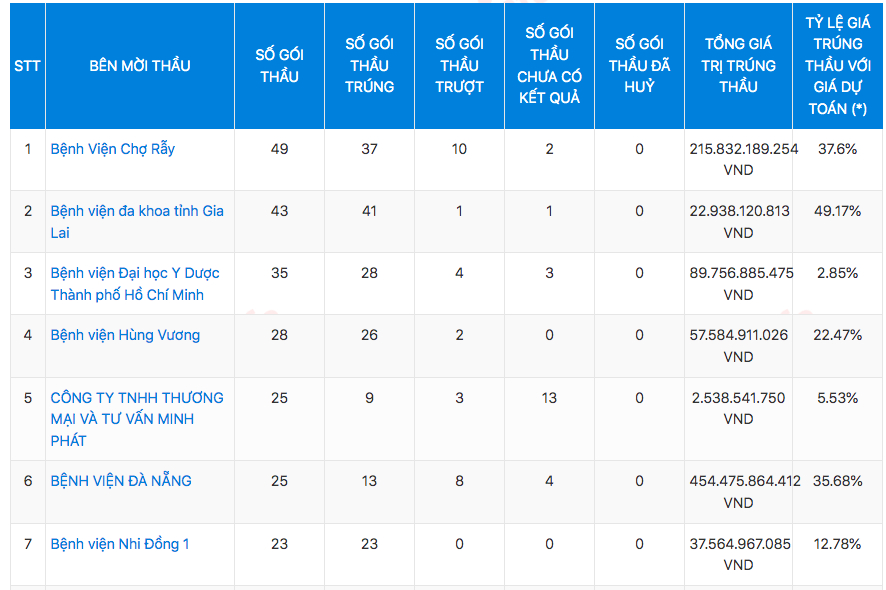Screen dimensions: 886x590
Task: Select the 2.85% ratio cell
Action: [x=838, y=273]
